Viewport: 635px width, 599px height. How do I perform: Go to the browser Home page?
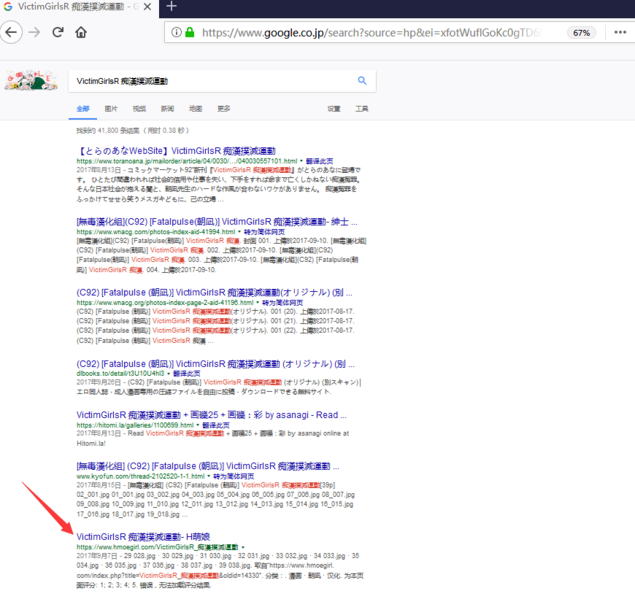pos(81,32)
